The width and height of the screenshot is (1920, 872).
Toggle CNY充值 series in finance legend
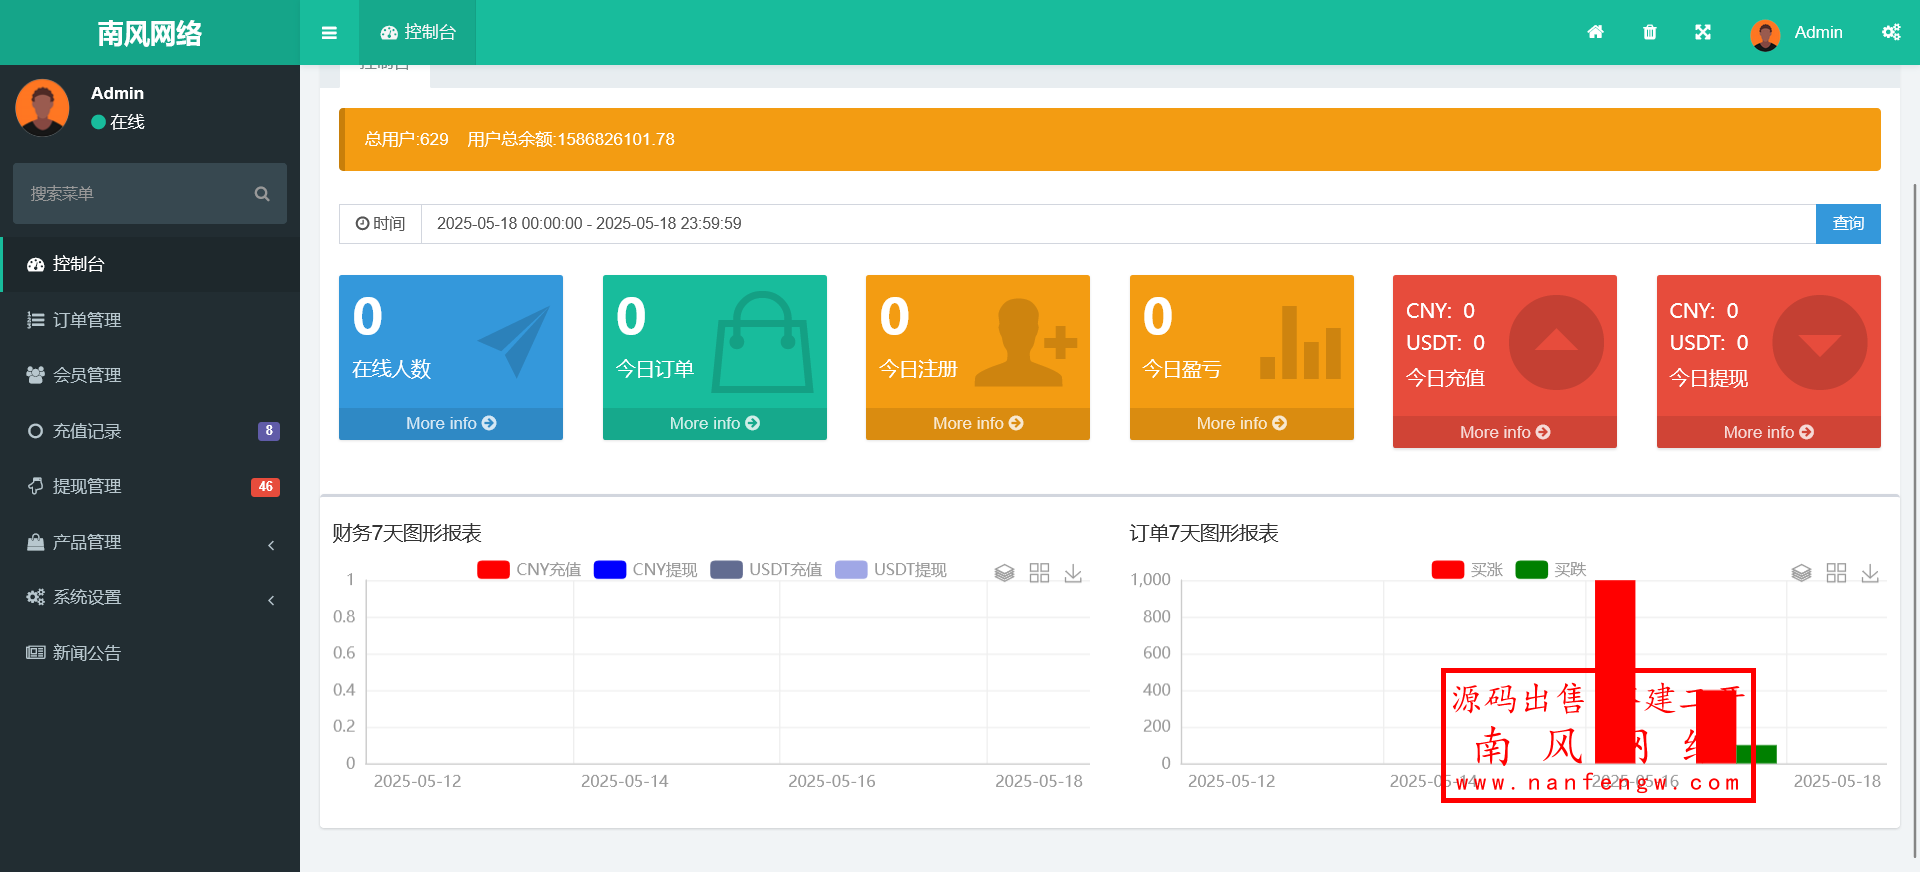tap(529, 570)
